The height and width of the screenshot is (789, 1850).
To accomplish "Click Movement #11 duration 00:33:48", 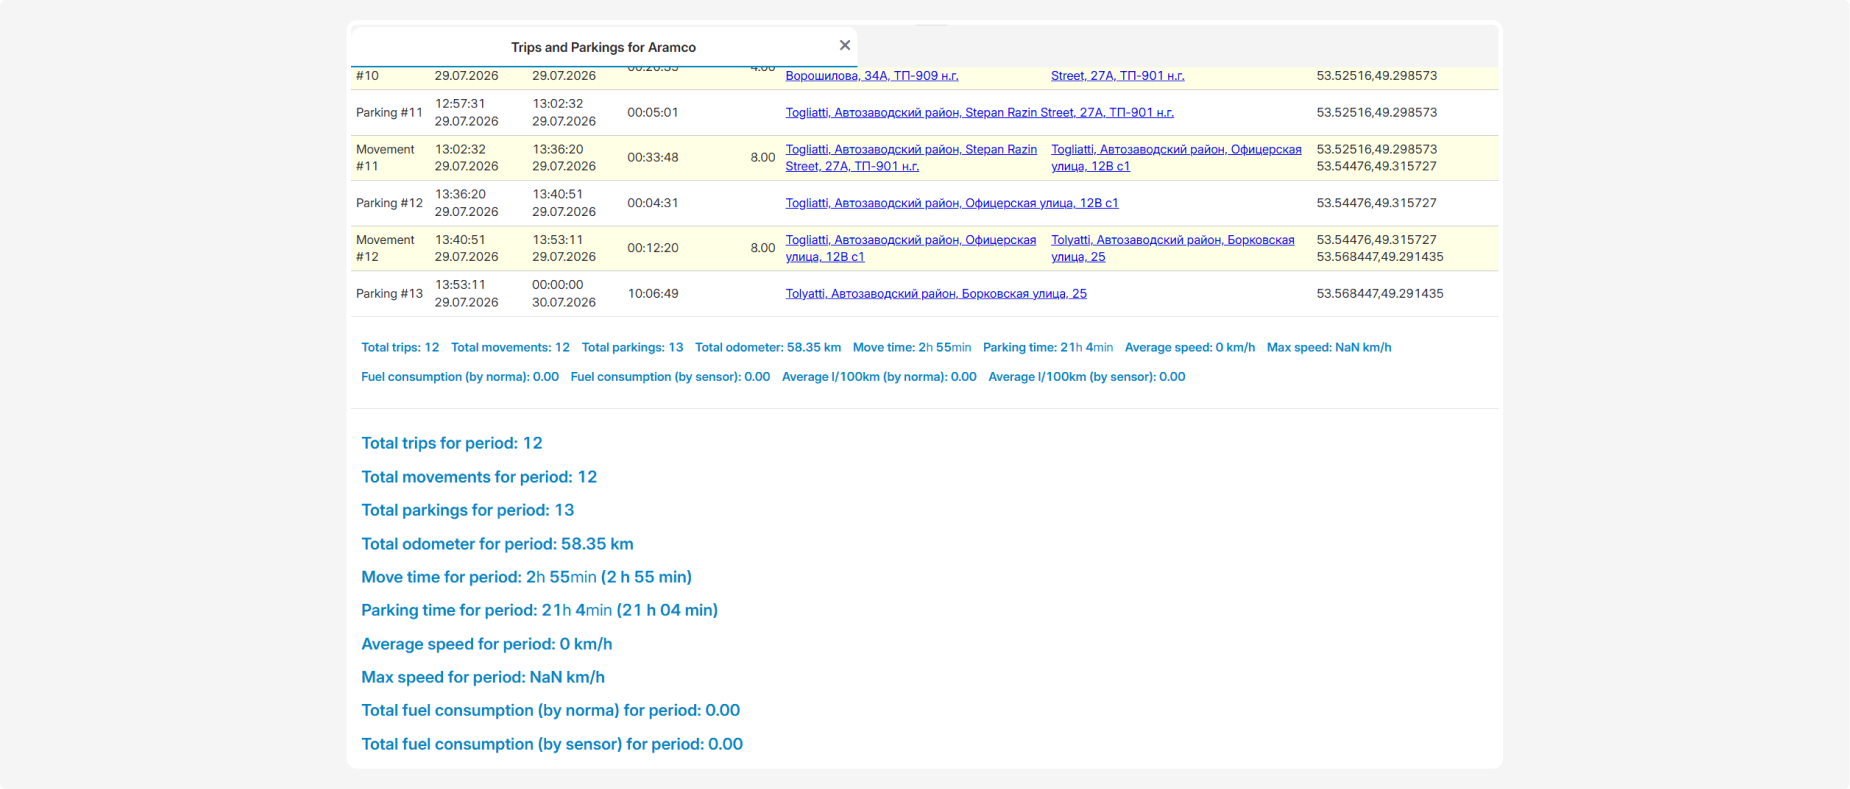I will [x=653, y=157].
